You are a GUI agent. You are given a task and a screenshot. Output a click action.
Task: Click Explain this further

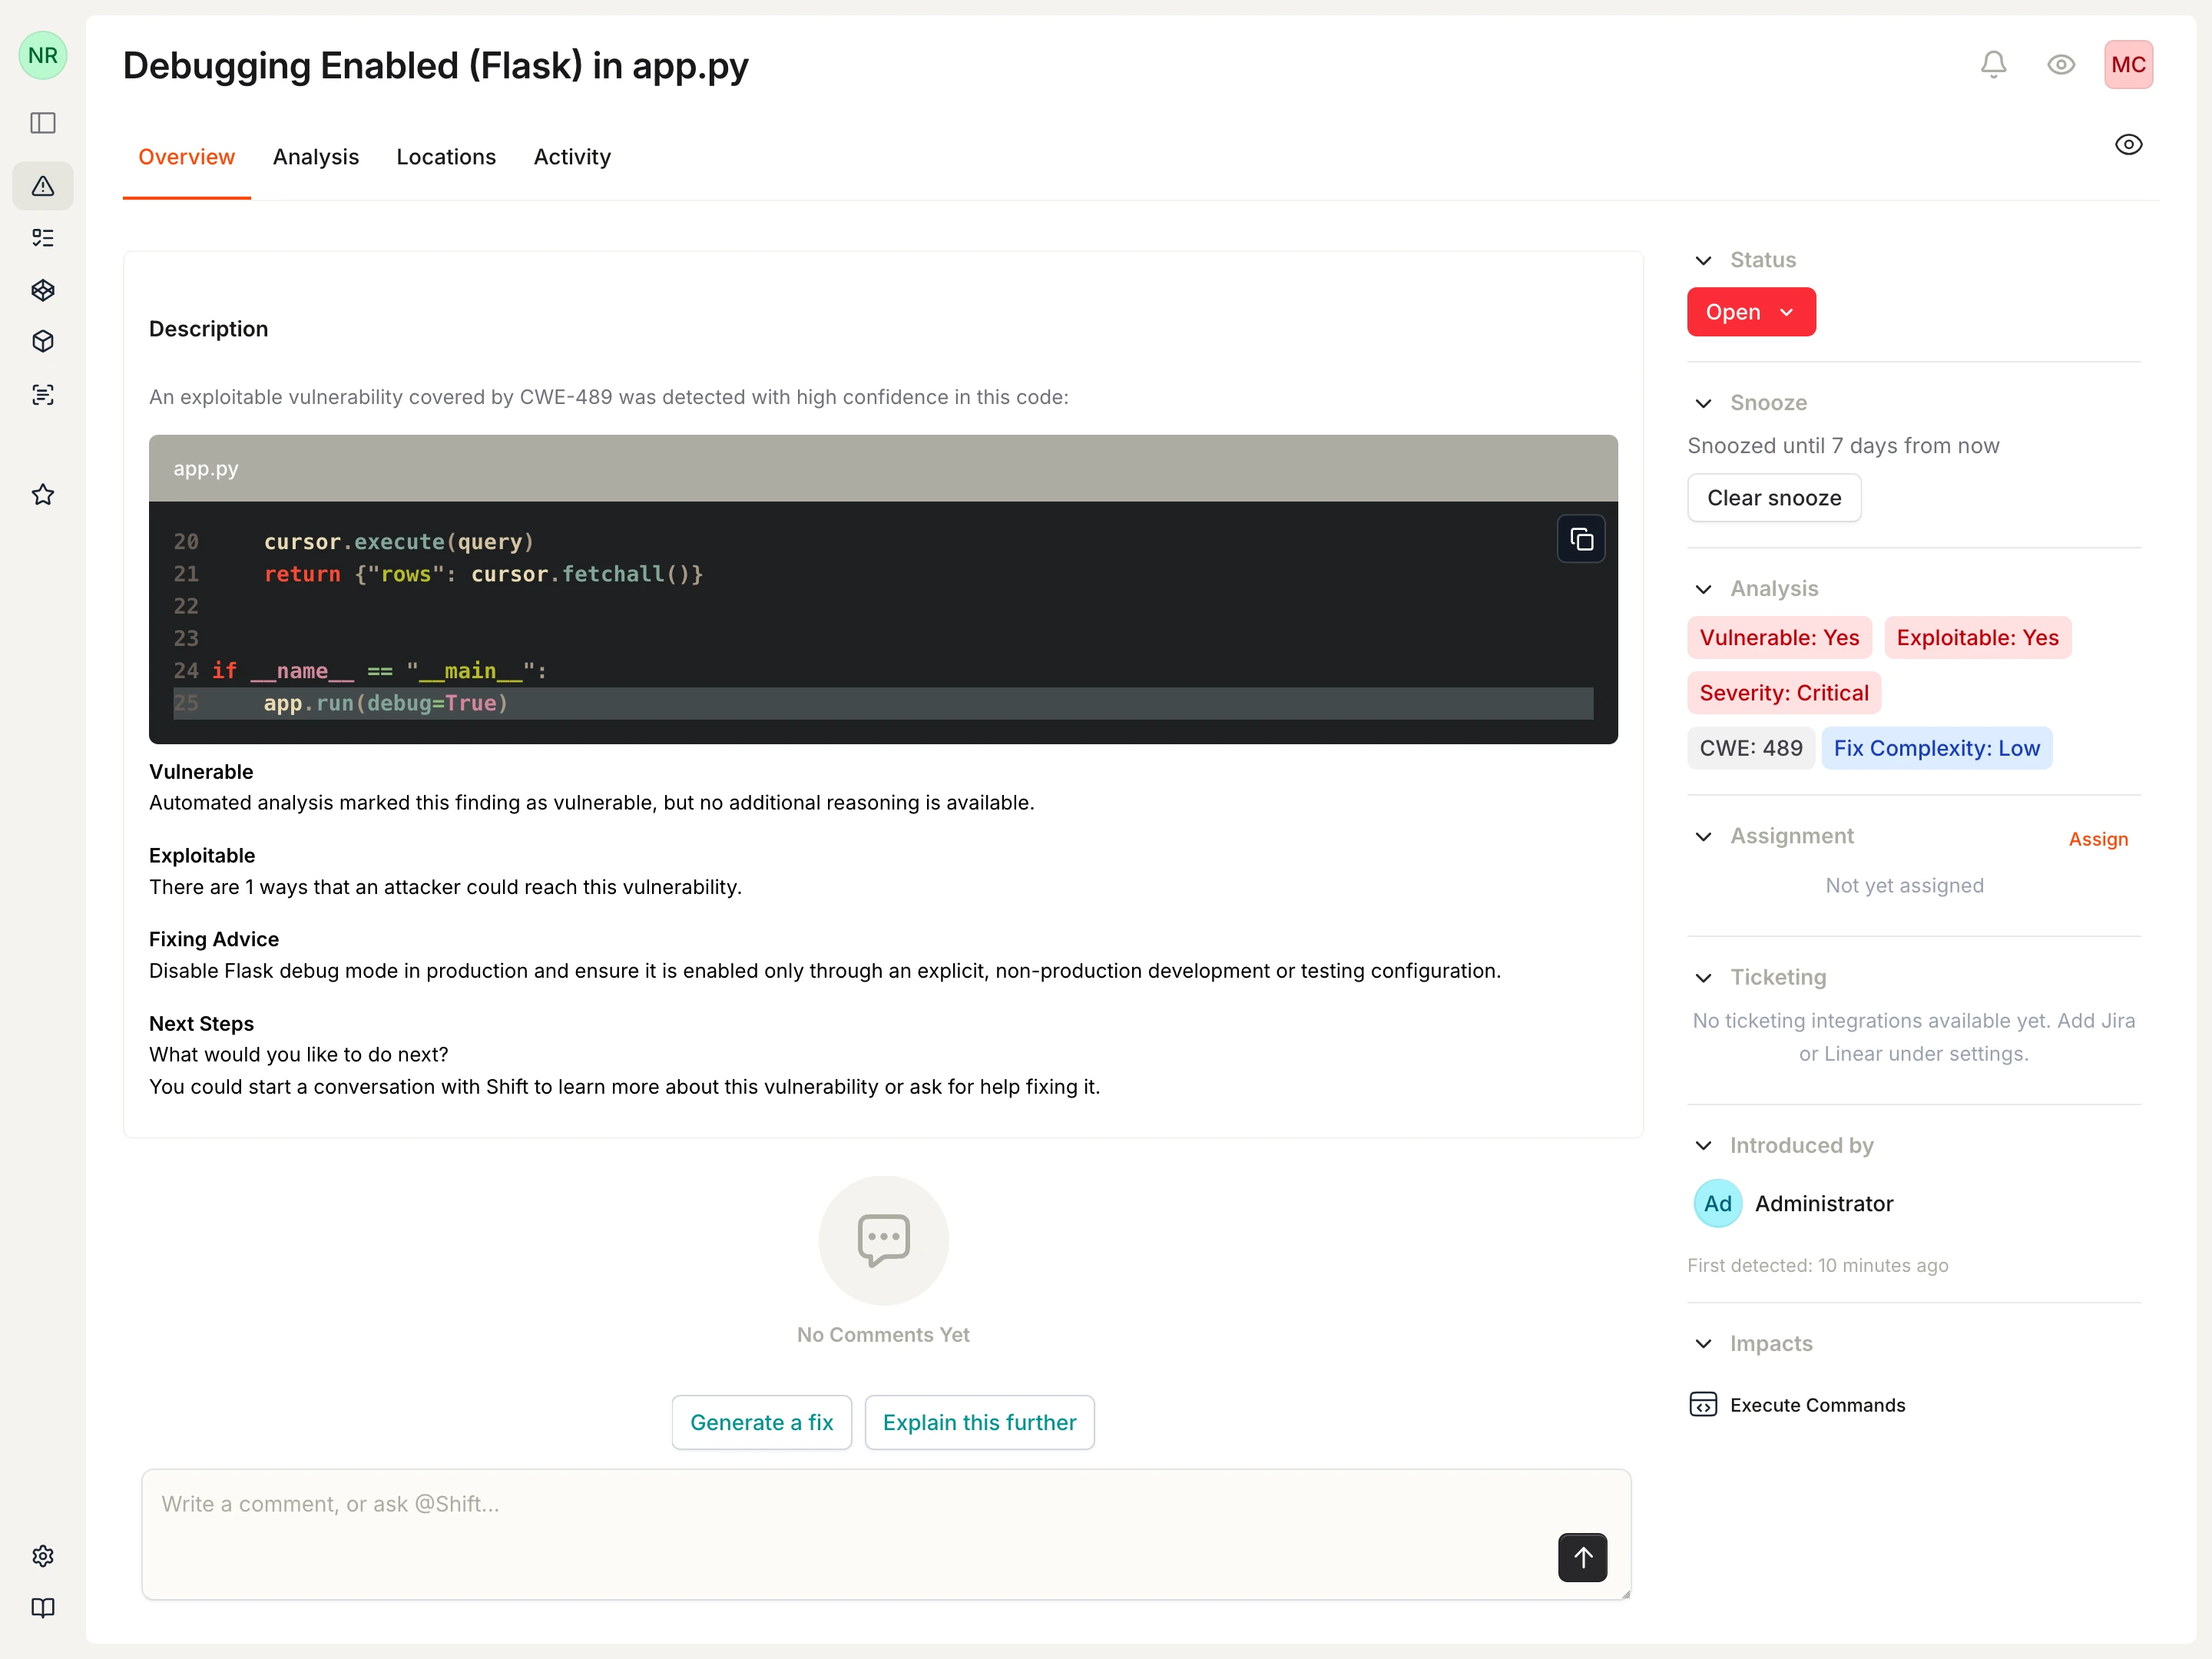point(980,1423)
